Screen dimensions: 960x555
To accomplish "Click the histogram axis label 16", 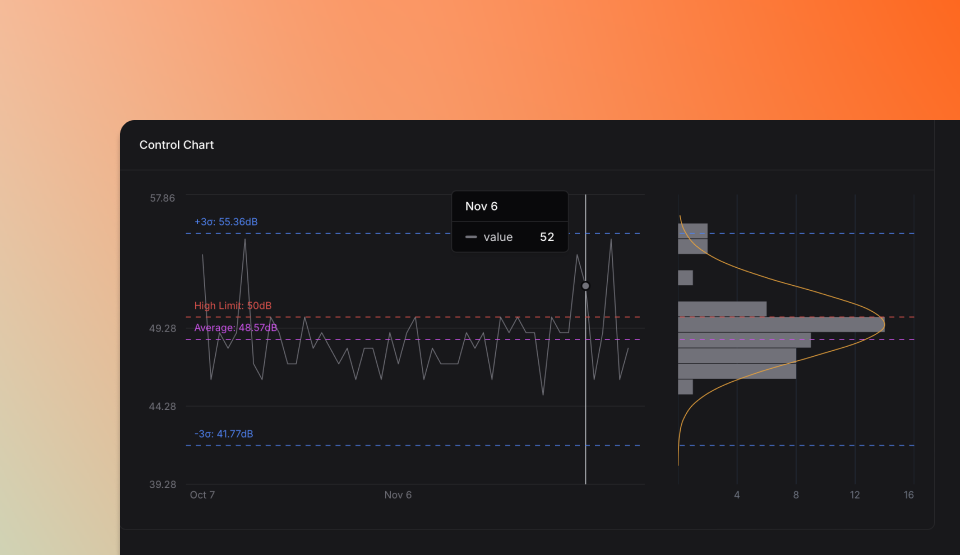I will 909,495.
